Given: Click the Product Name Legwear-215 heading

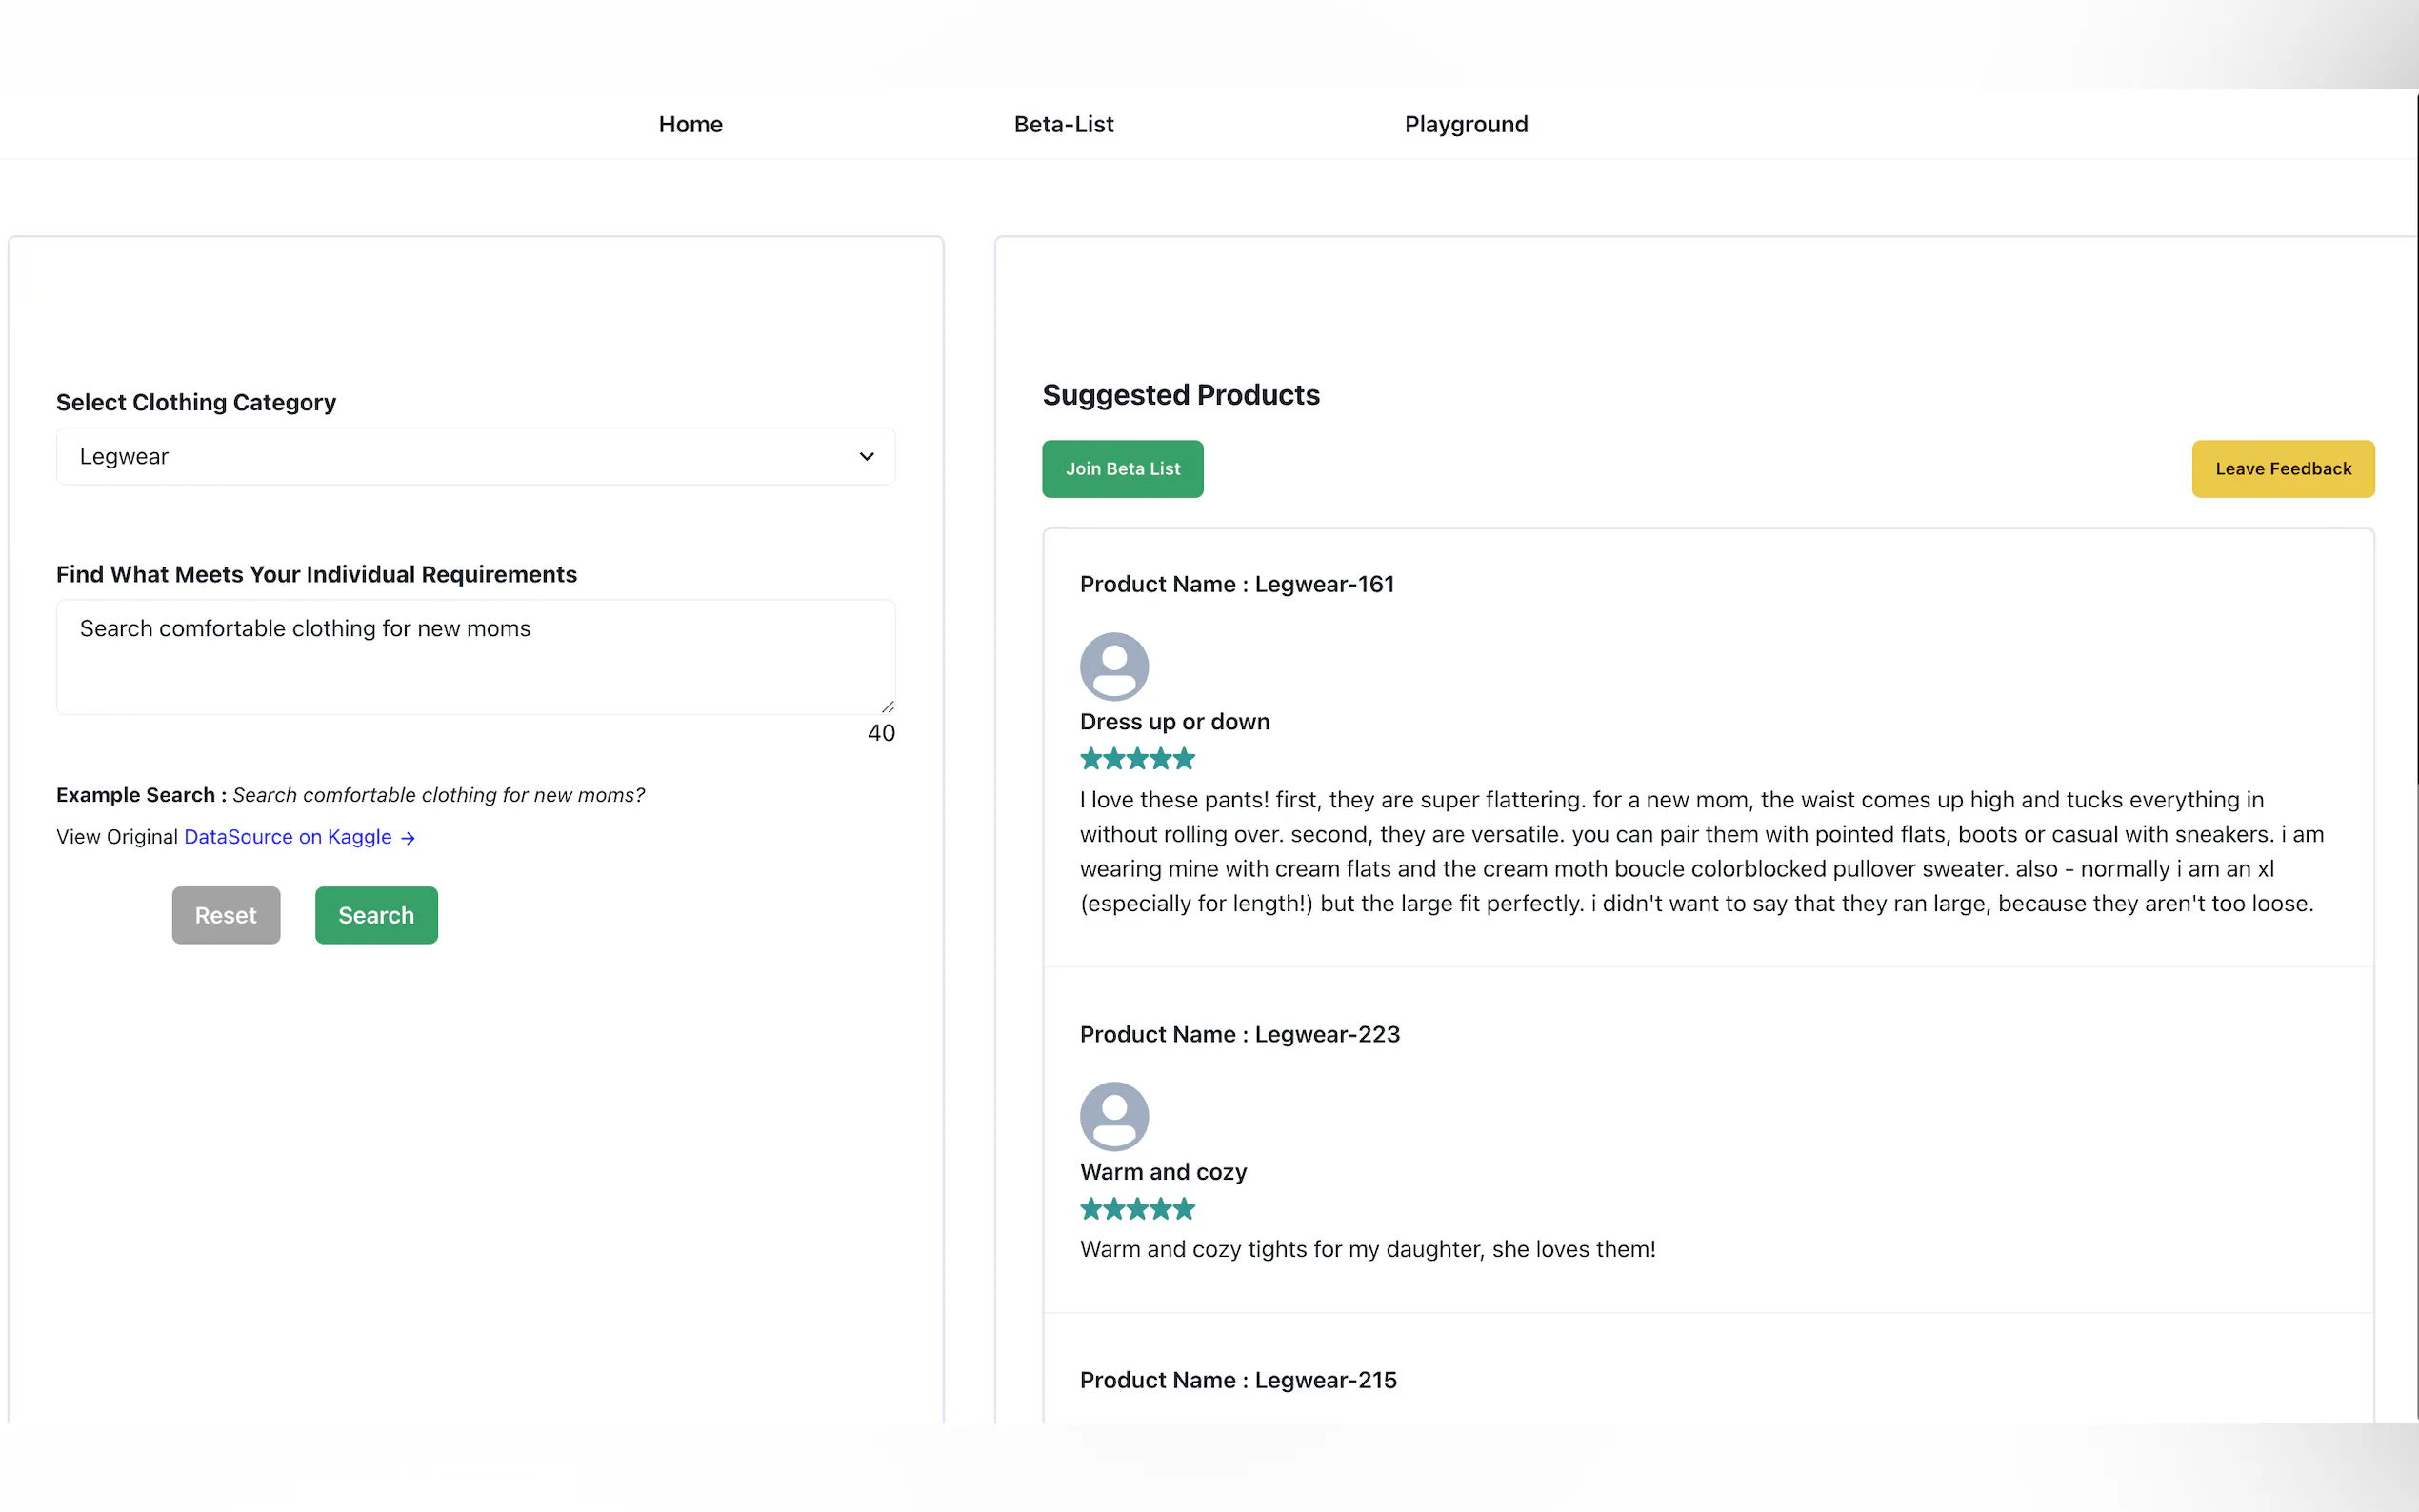Looking at the screenshot, I should point(1238,1380).
